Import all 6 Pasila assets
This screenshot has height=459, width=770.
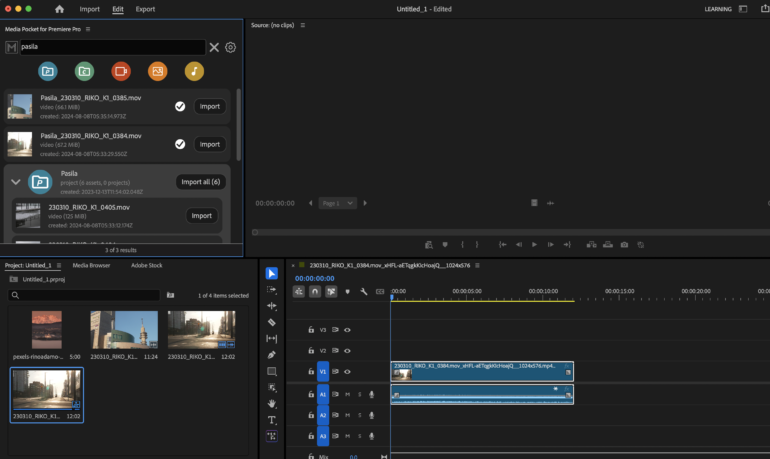click(x=200, y=182)
